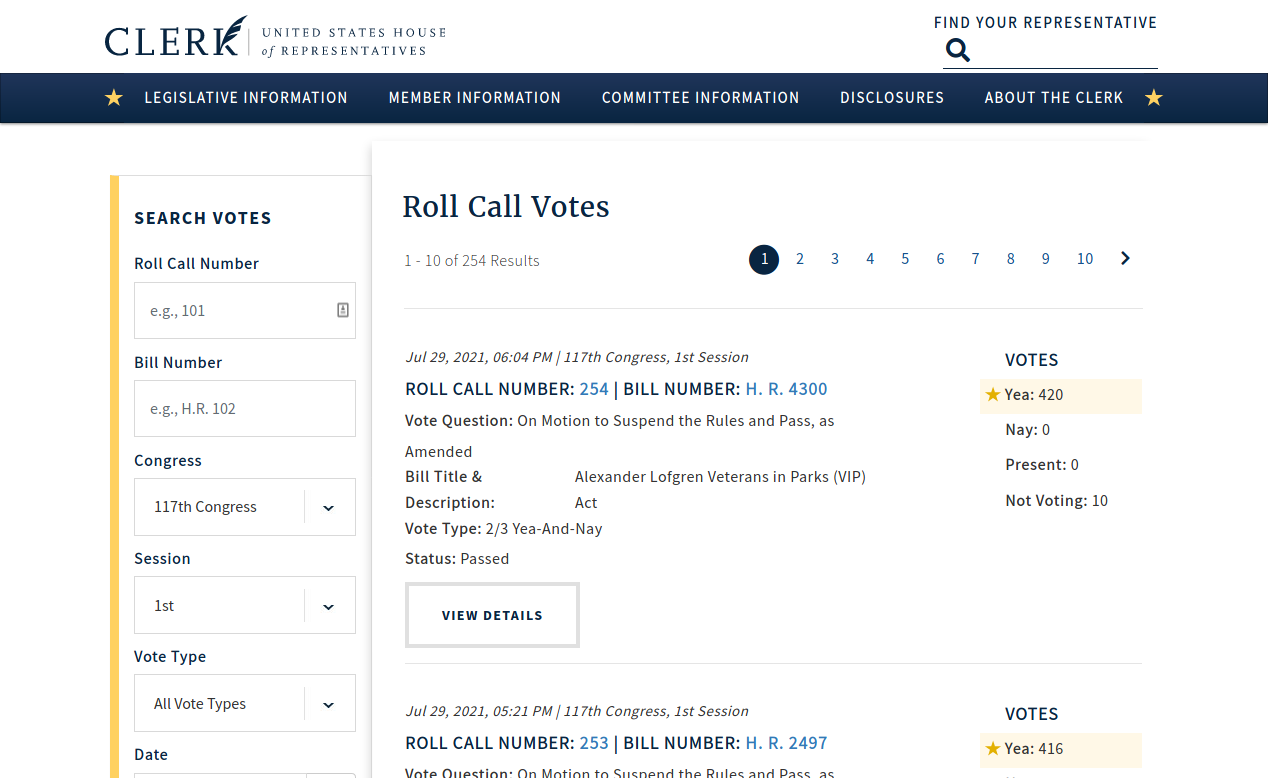Image resolution: width=1268 pixels, height=778 pixels.
Task: Click View Details for roll call 254
Action: 492,615
